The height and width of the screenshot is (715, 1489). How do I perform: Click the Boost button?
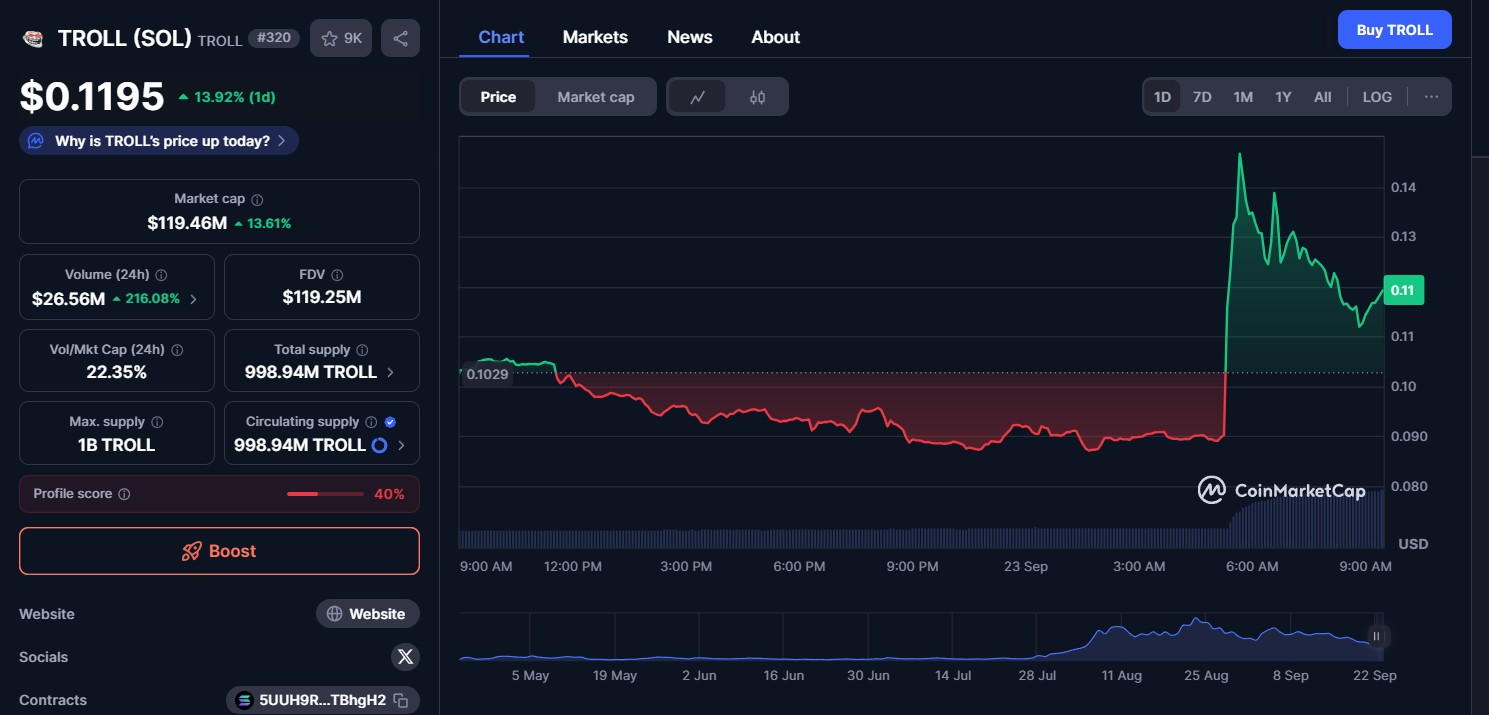pos(219,551)
